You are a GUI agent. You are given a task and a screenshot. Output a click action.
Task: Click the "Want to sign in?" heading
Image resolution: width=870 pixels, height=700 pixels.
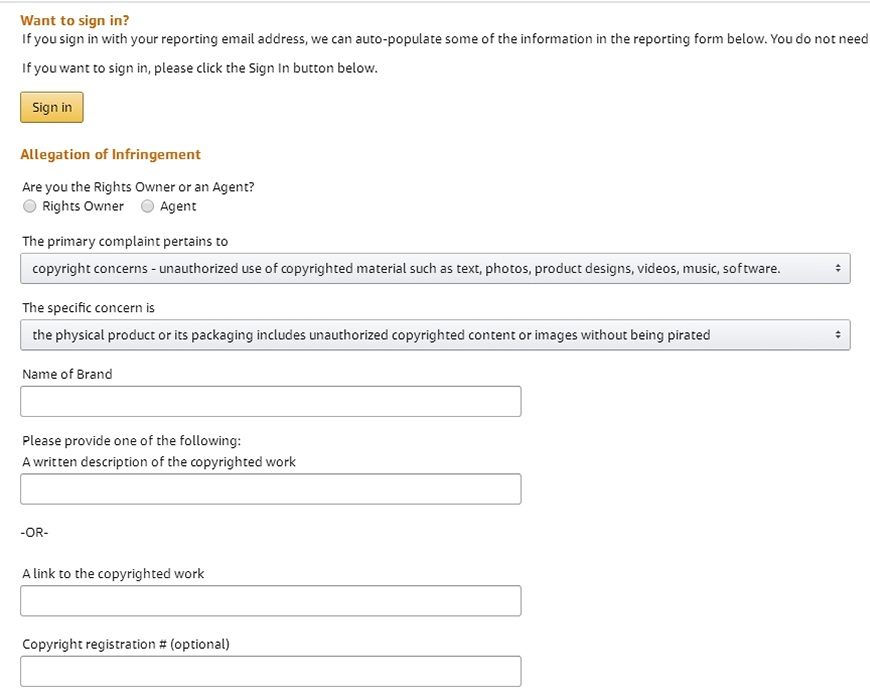[x=75, y=20]
